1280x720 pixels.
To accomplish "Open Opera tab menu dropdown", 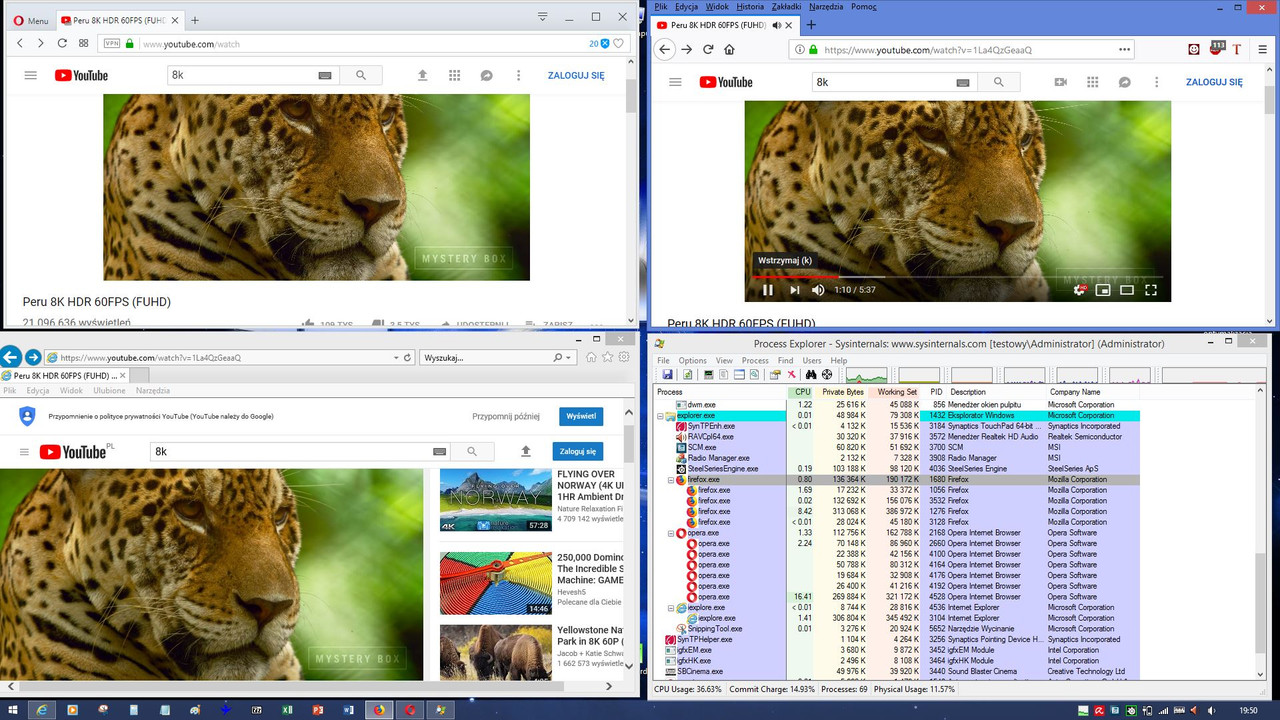I will (x=543, y=16).
